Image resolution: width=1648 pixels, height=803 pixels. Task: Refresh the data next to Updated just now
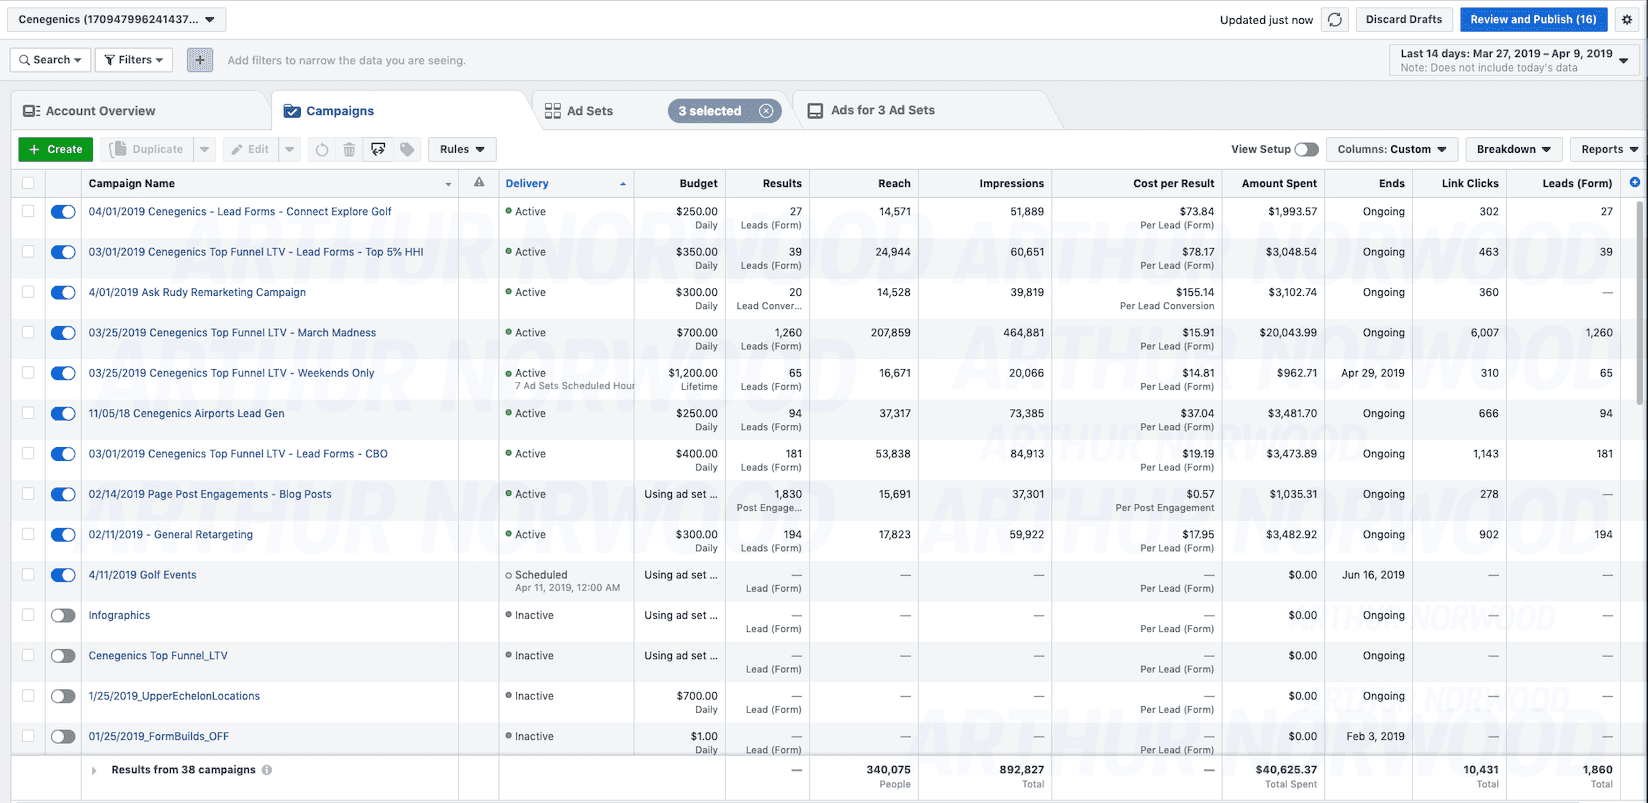[x=1334, y=20]
